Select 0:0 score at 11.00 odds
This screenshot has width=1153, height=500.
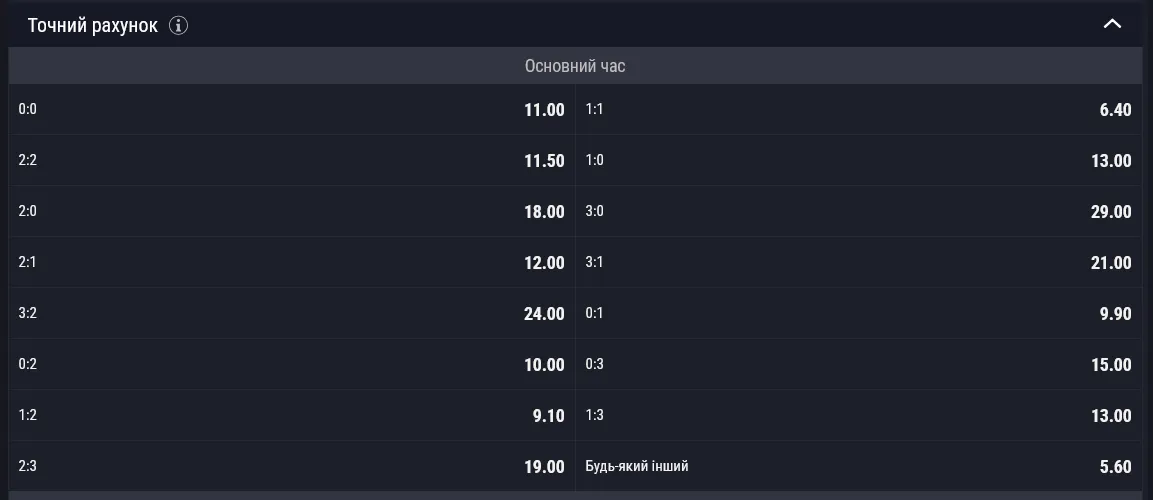point(292,110)
